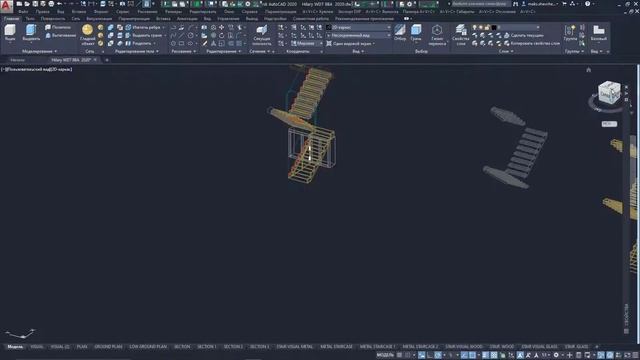Toggle the layer on/off lightbulb in layer dropdown

click(474, 27)
